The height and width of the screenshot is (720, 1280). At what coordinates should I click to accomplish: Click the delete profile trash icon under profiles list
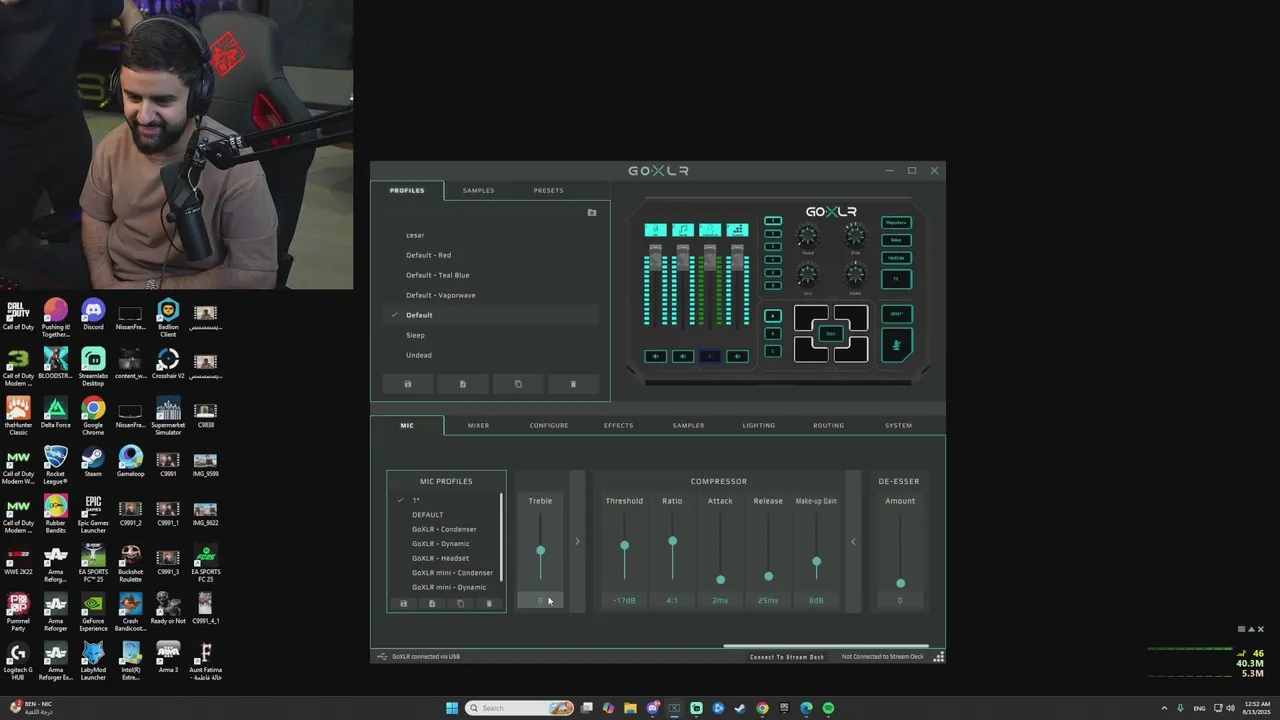573,384
